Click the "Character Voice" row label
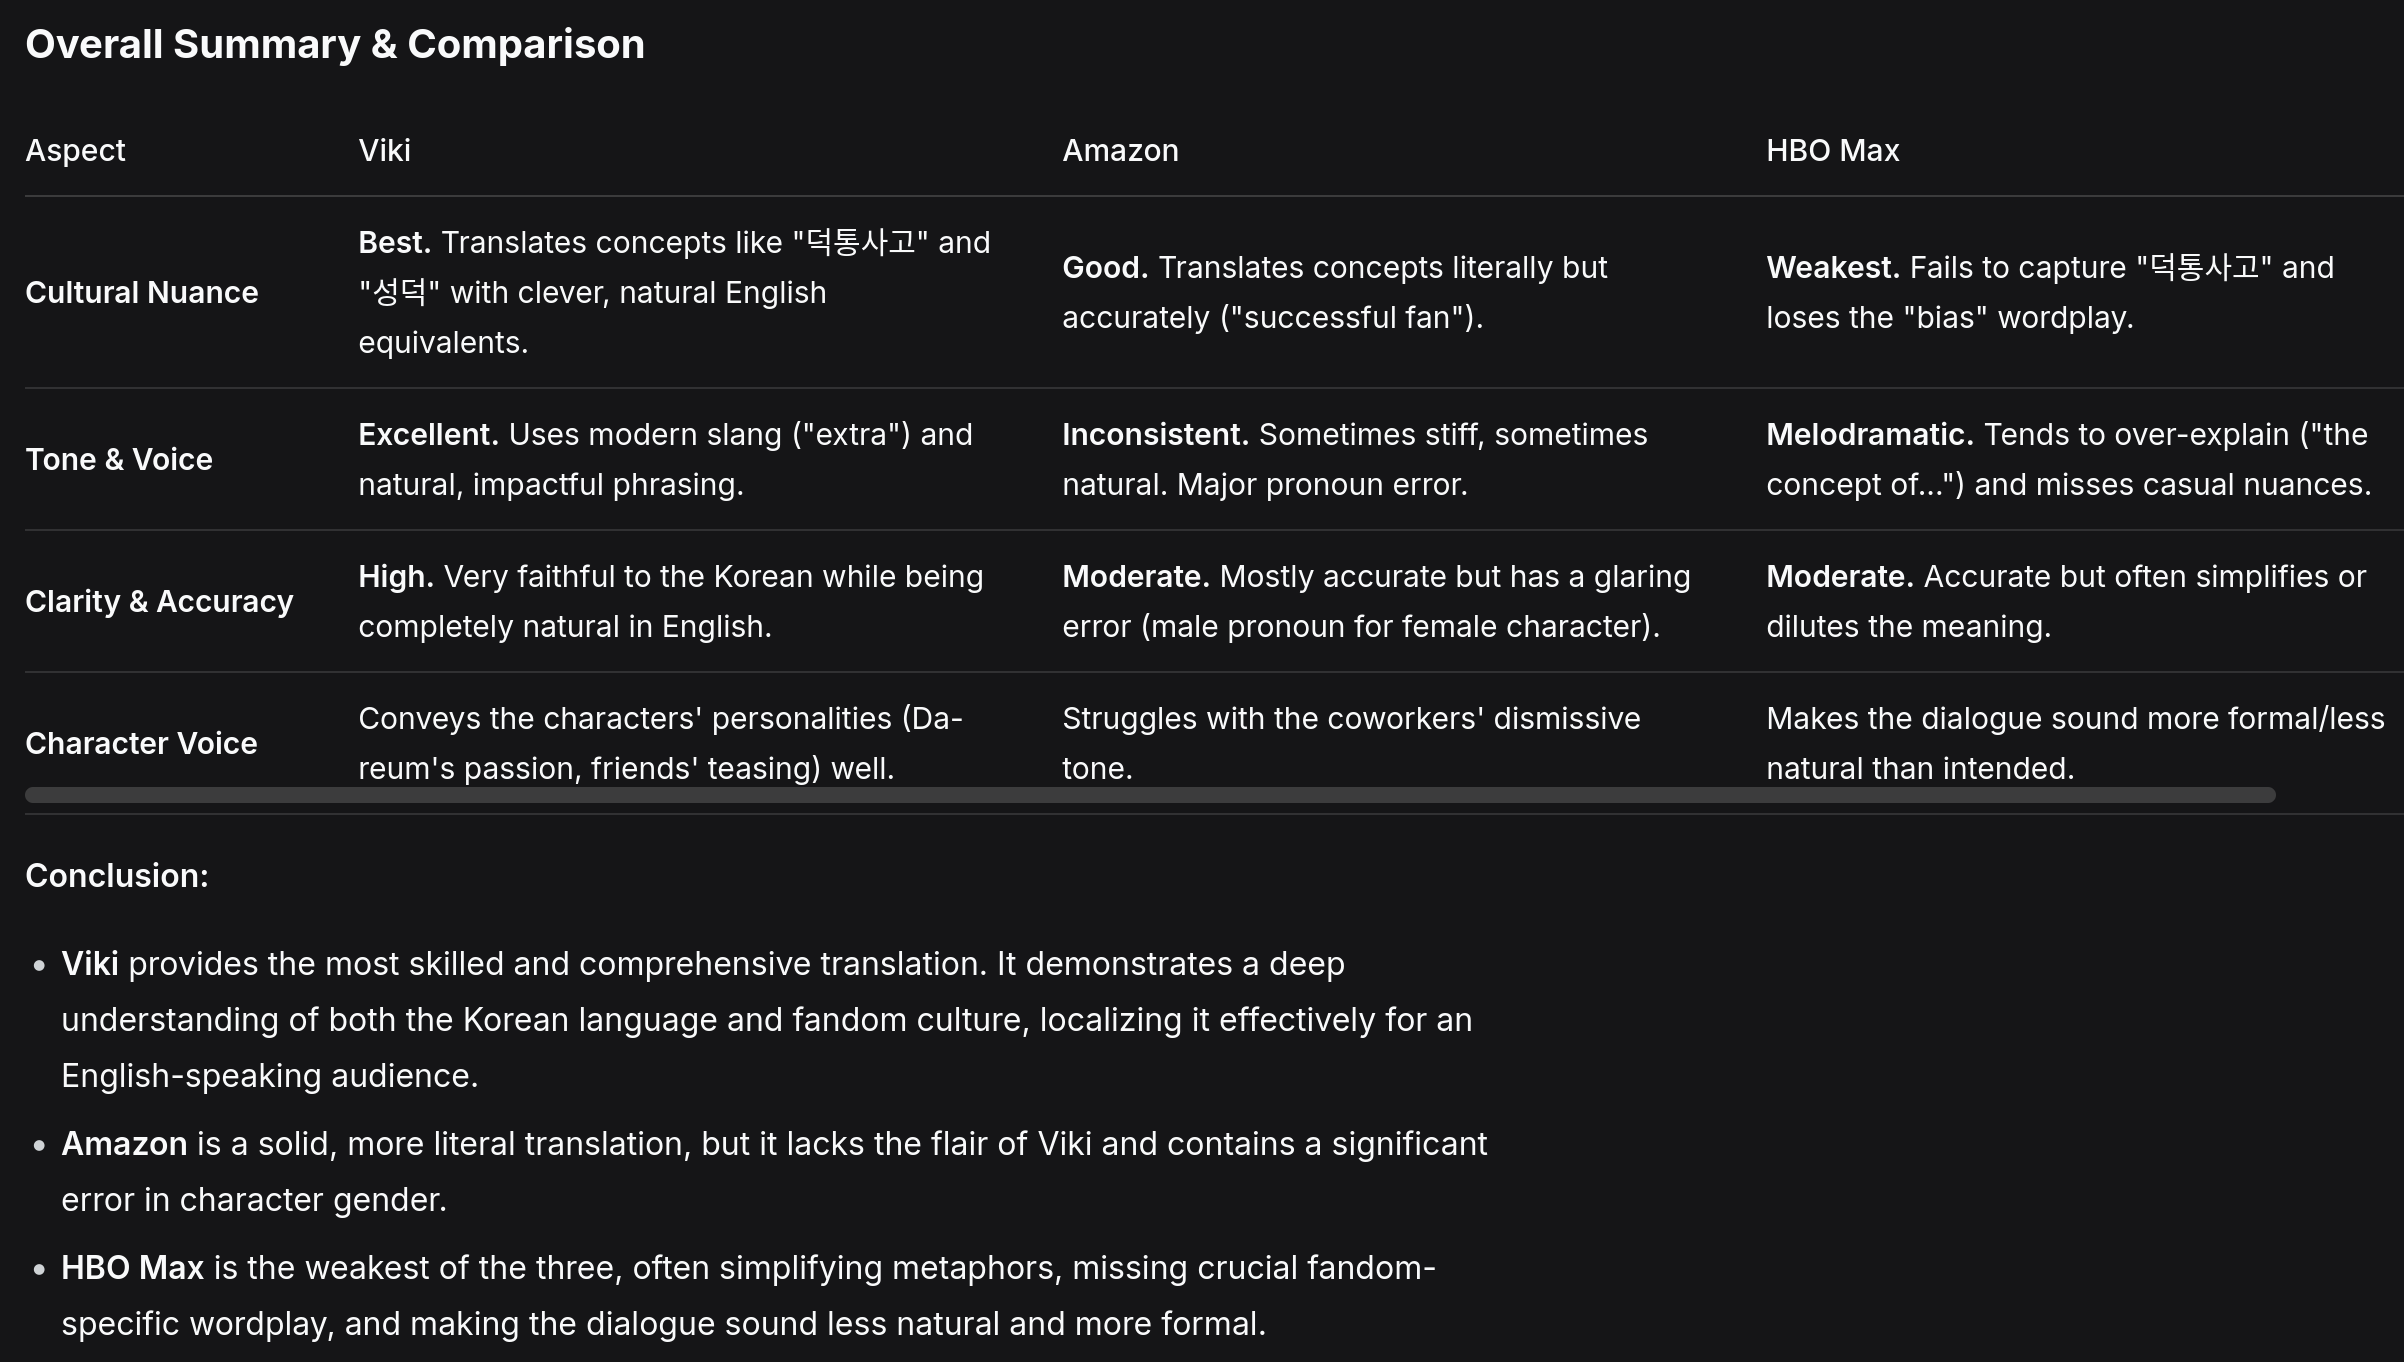 [x=141, y=743]
